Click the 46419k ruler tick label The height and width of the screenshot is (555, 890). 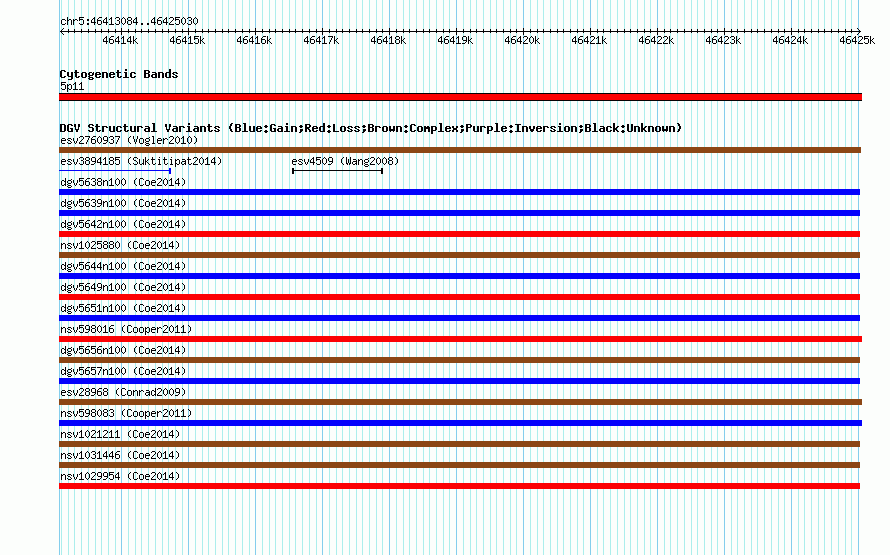(455, 40)
